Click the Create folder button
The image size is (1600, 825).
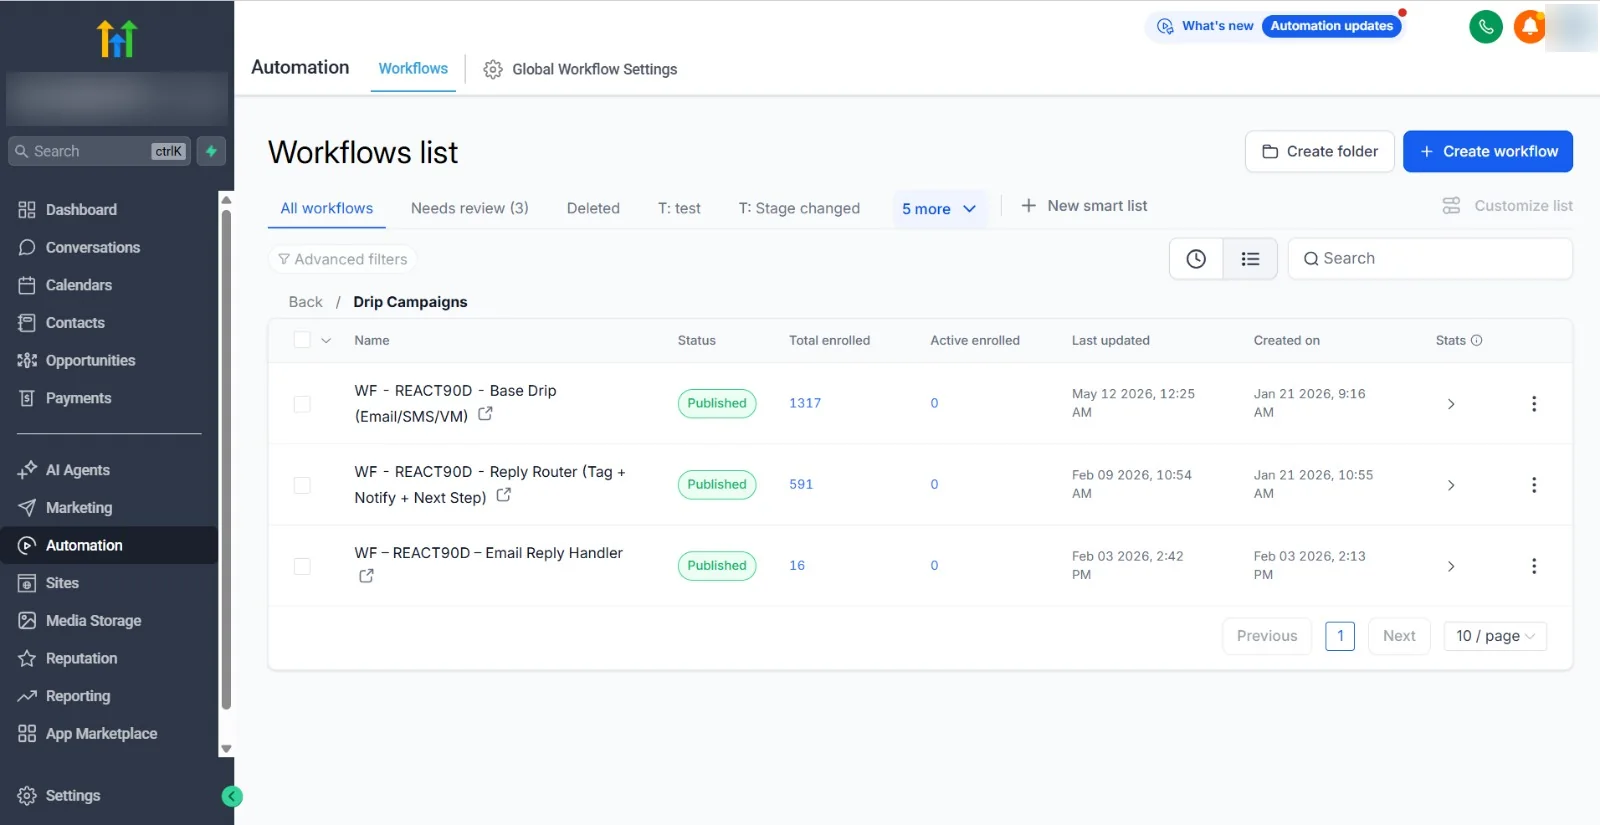point(1319,151)
